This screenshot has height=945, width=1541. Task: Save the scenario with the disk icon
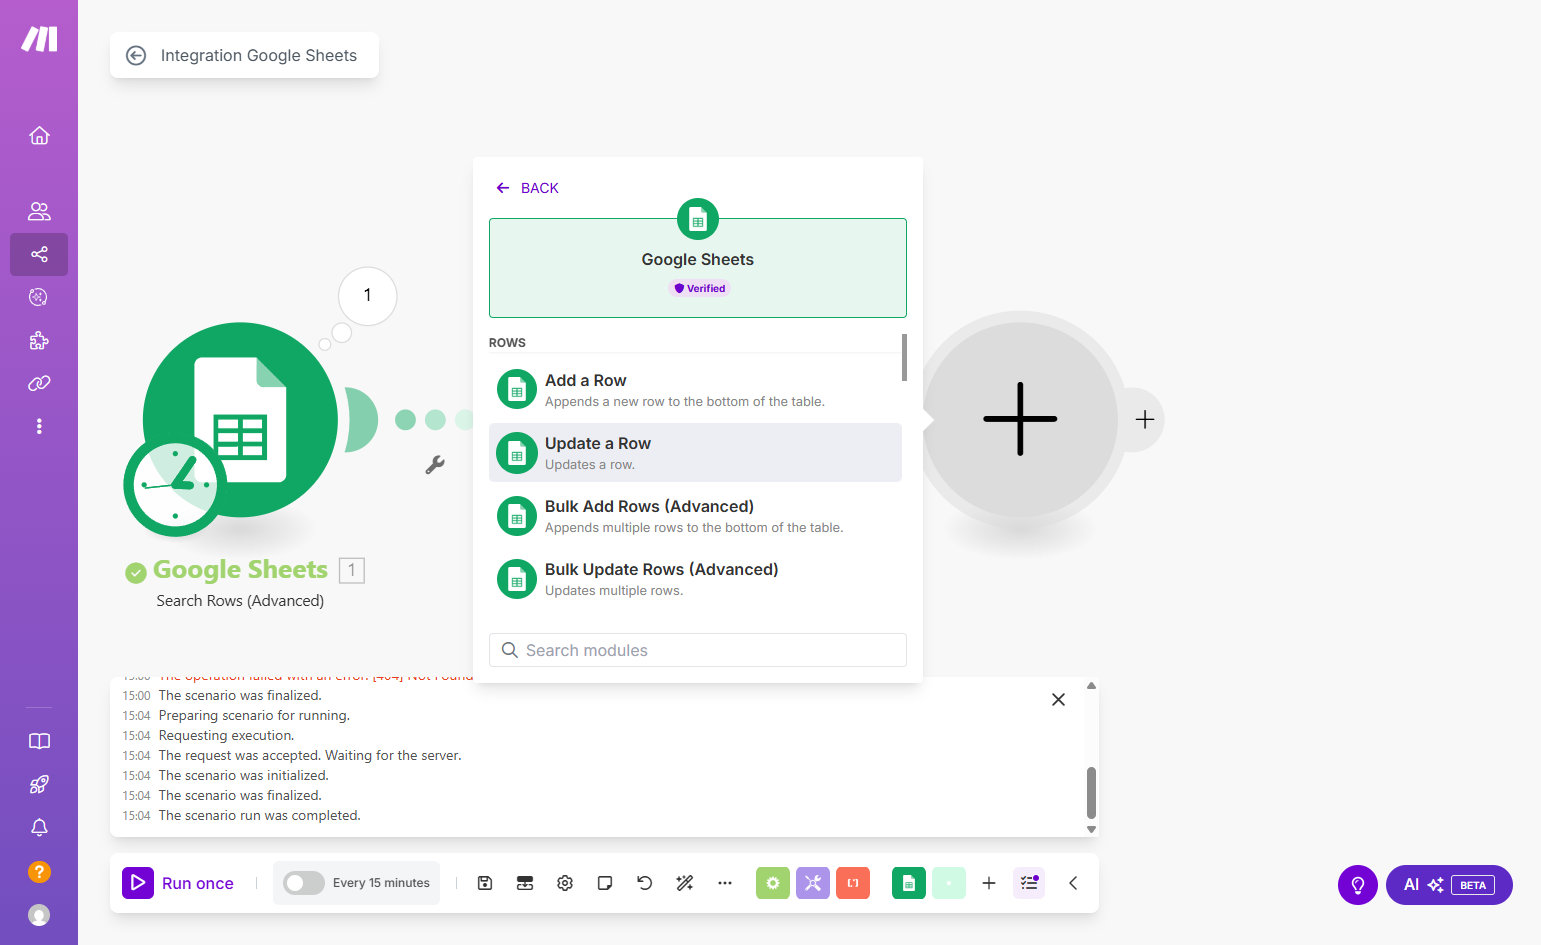click(485, 883)
